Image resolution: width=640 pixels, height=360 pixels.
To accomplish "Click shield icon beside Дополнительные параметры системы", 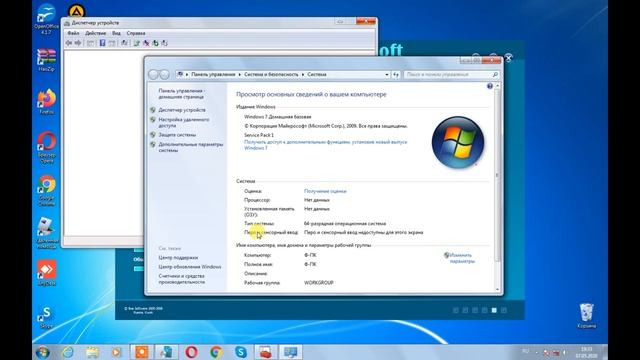I will click(x=153, y=144).
